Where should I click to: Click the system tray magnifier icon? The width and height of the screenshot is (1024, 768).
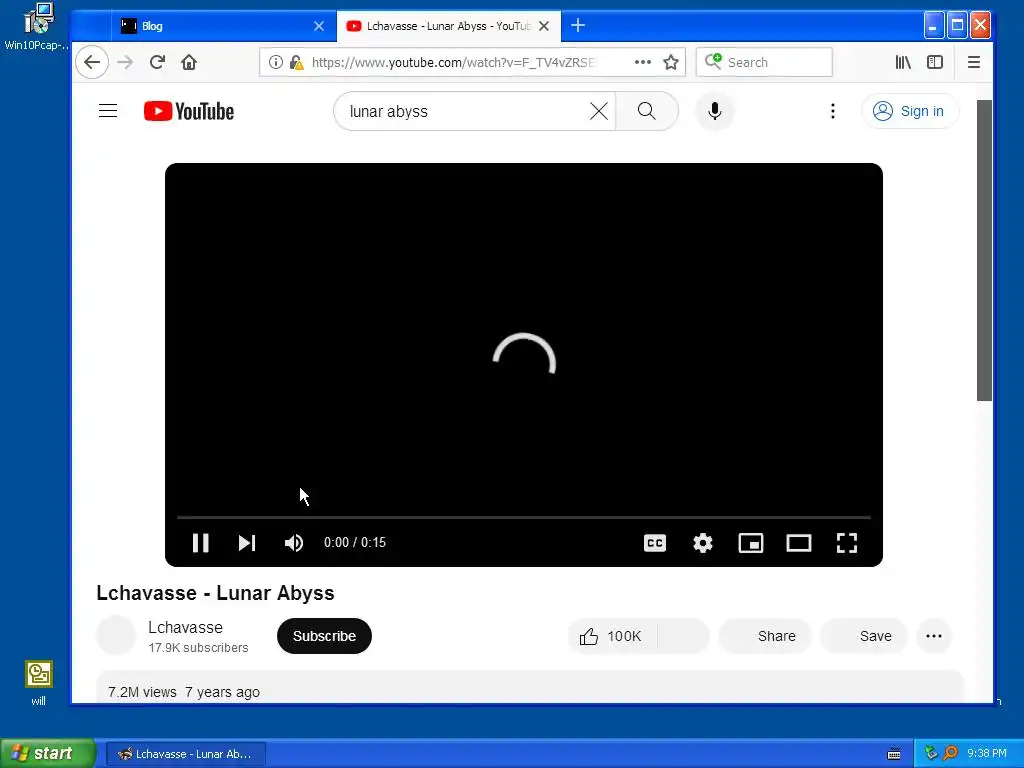point(950,754)
